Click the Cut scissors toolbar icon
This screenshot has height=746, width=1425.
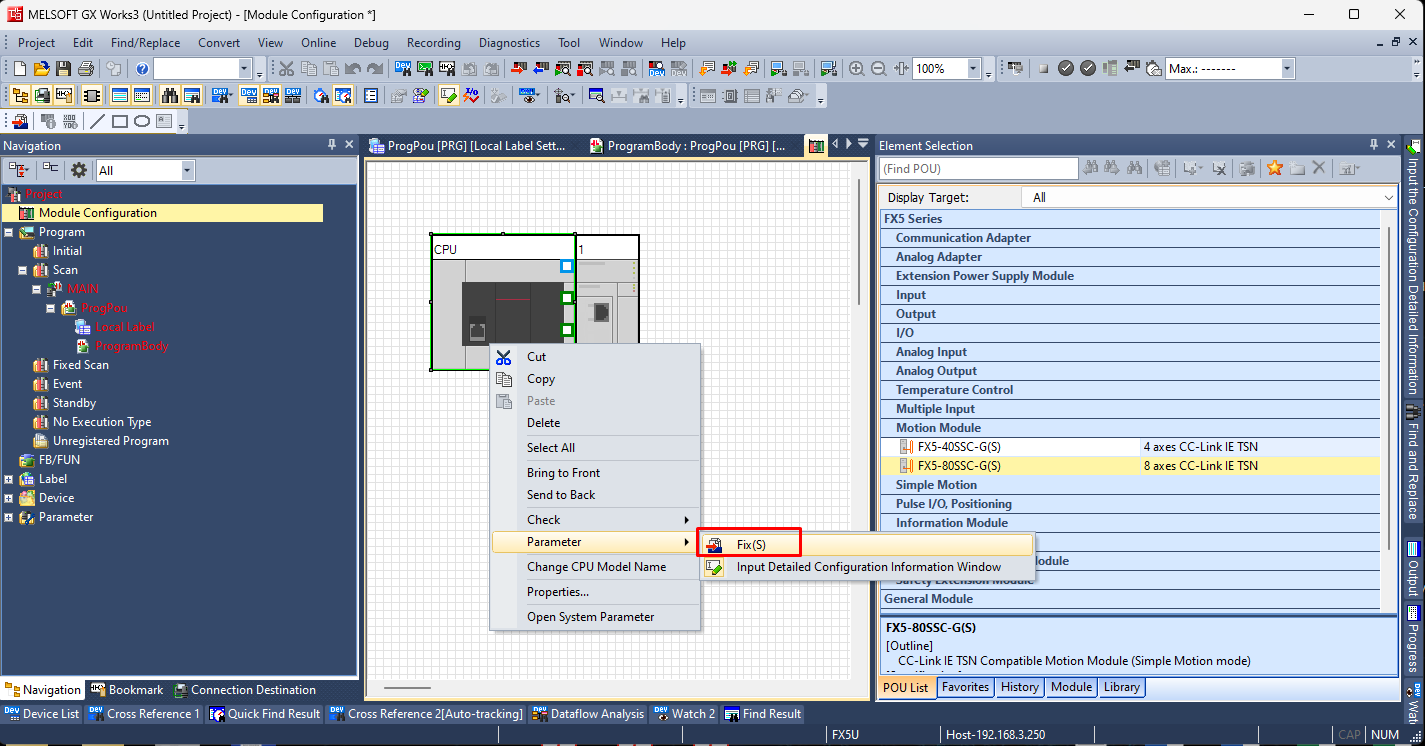(286, 69)
